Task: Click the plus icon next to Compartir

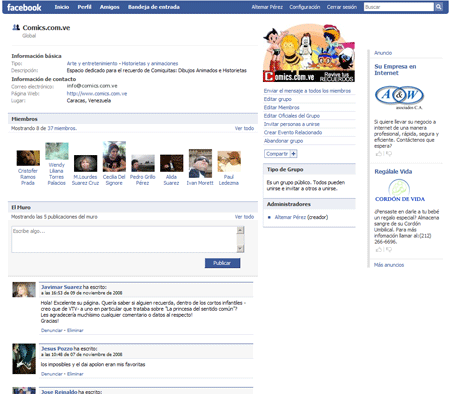Action: click(x=293, y=154)
